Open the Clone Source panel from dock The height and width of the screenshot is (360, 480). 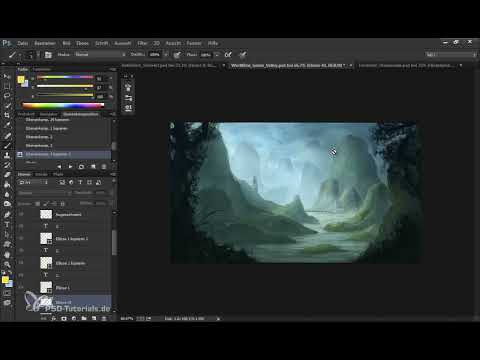(x=128, y=108)
